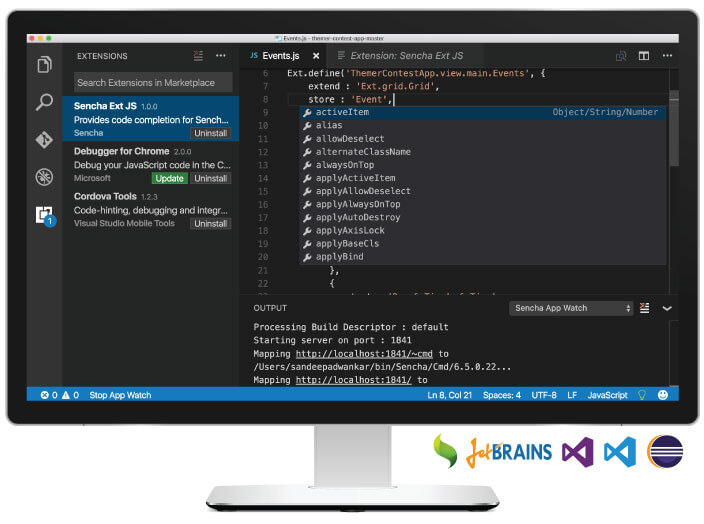The image size is (704, 524).
Task: Click the OUTPUT panel title
Action: click(x=270, y=308)
